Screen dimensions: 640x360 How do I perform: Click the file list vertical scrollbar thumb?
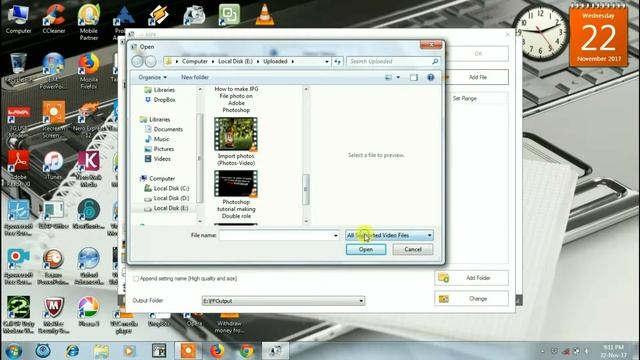coord(306,189)
